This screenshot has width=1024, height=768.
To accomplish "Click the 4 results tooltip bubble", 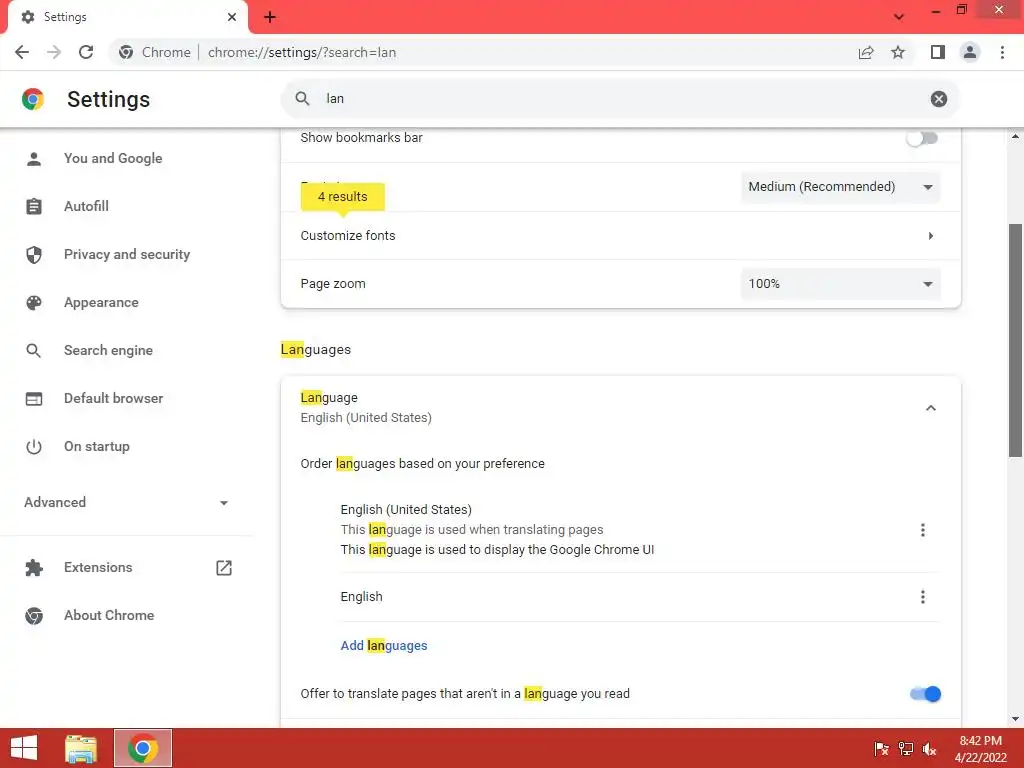I will [343, 197].
